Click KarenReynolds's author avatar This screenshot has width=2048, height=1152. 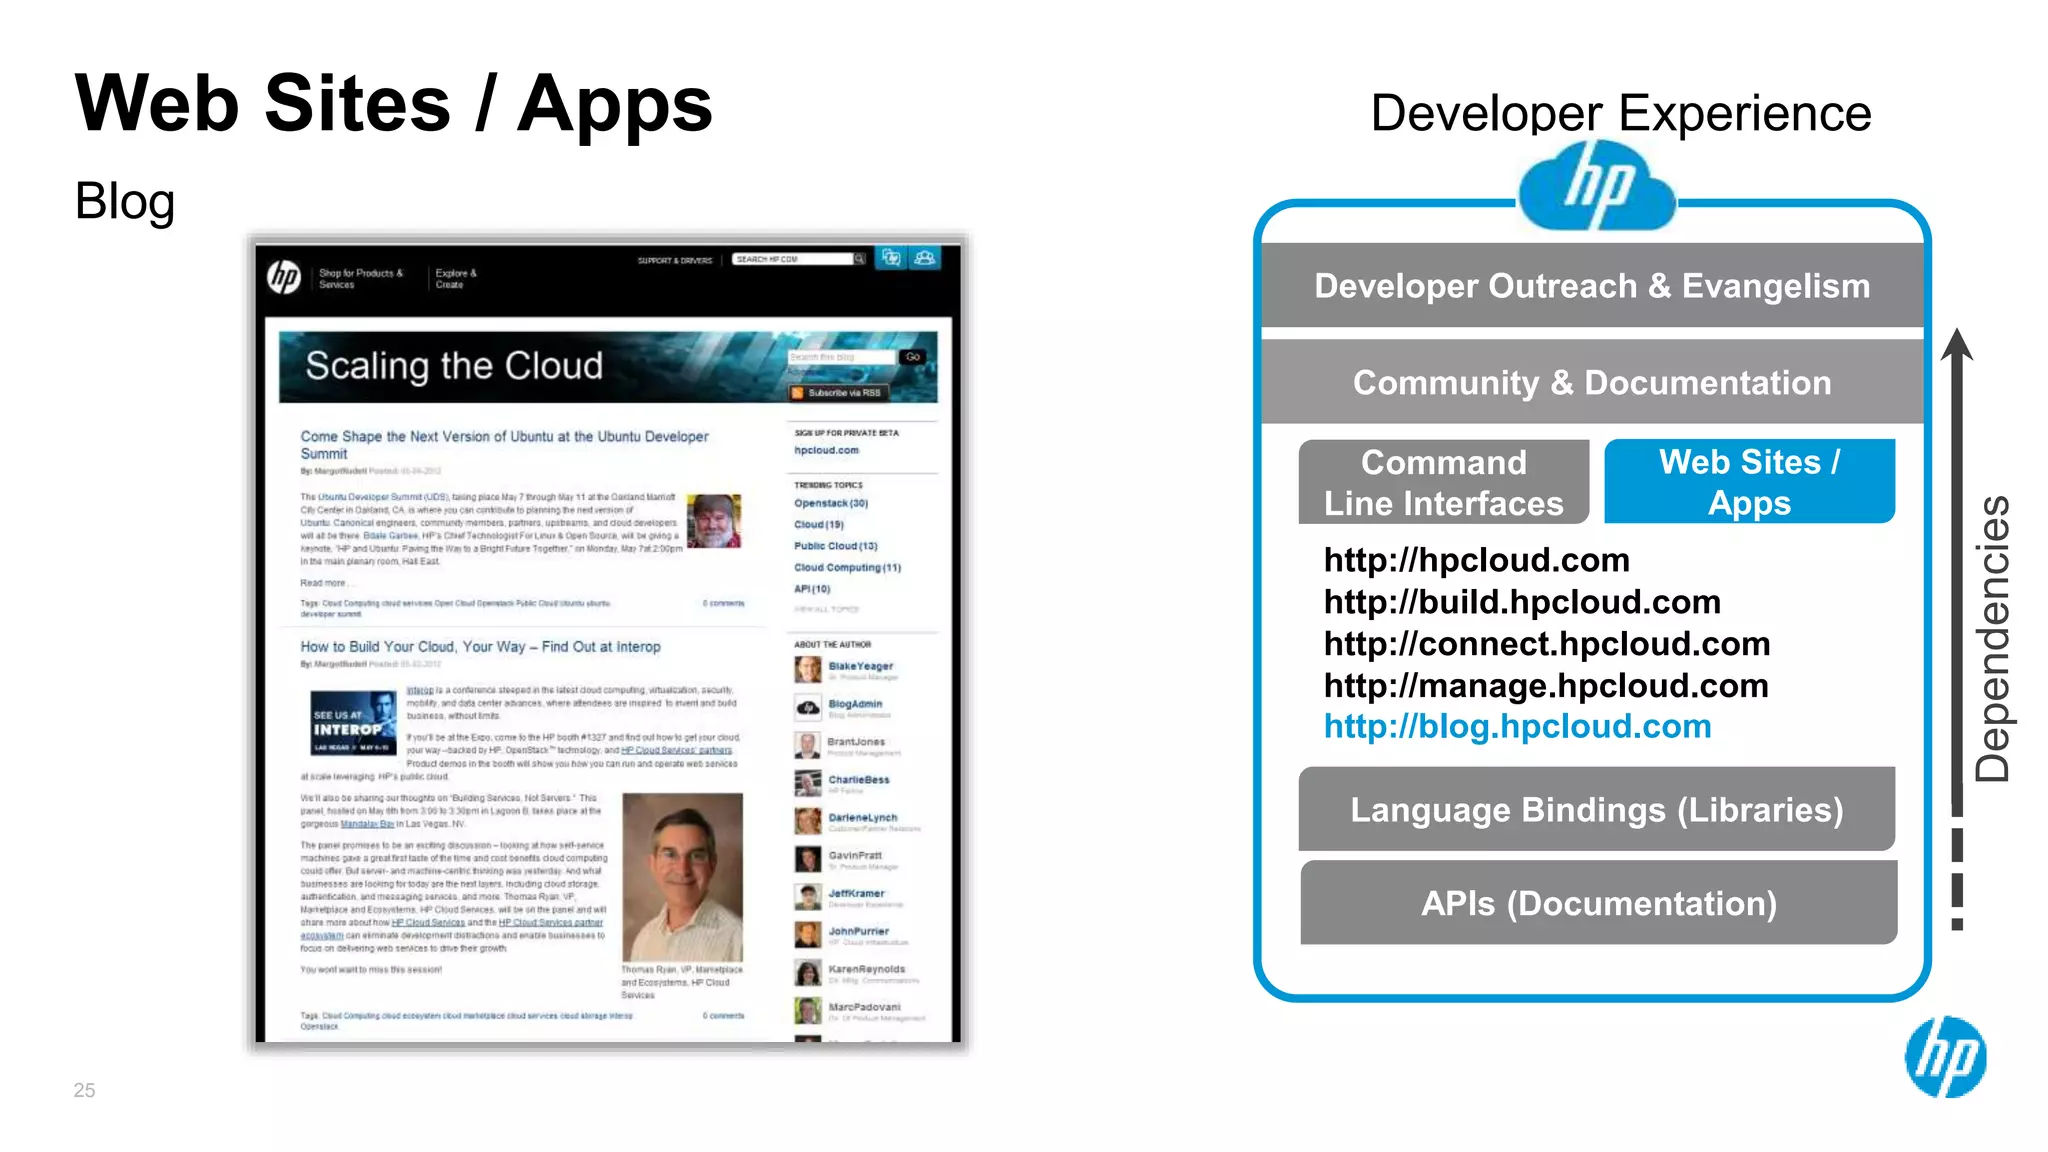[x=808, y=973]
